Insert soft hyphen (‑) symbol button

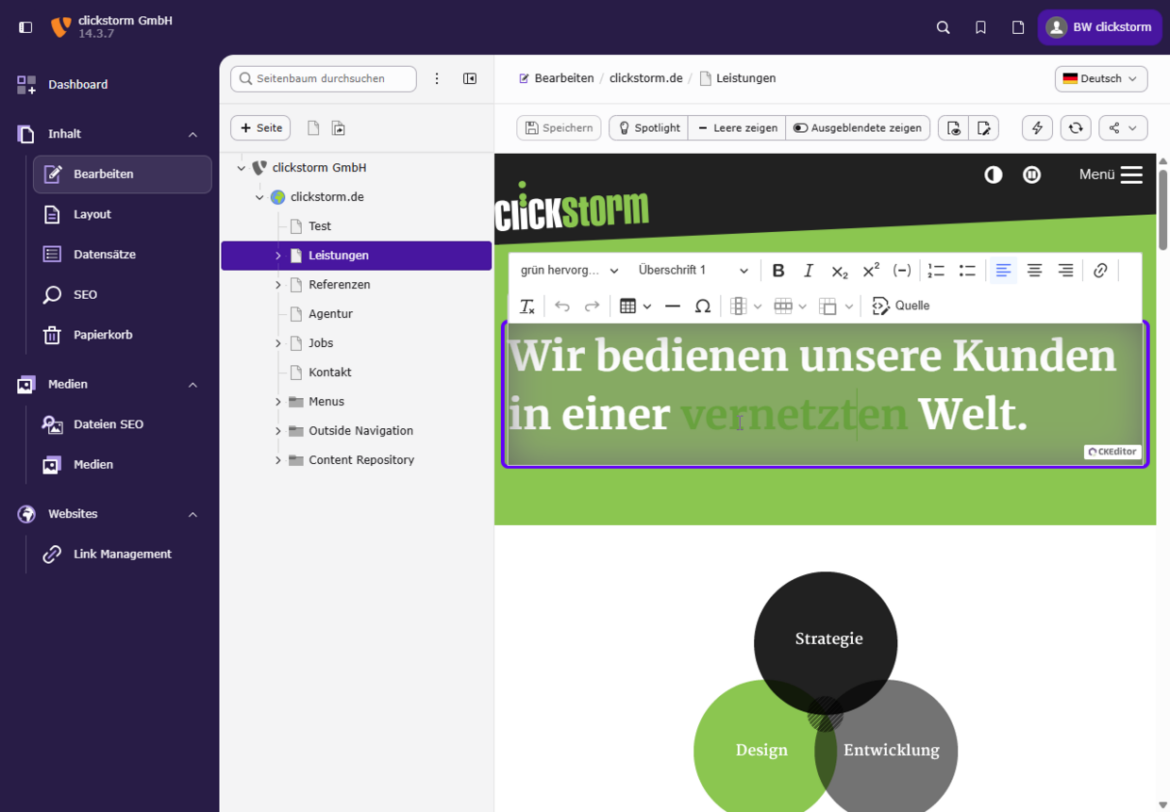[901, 270]
